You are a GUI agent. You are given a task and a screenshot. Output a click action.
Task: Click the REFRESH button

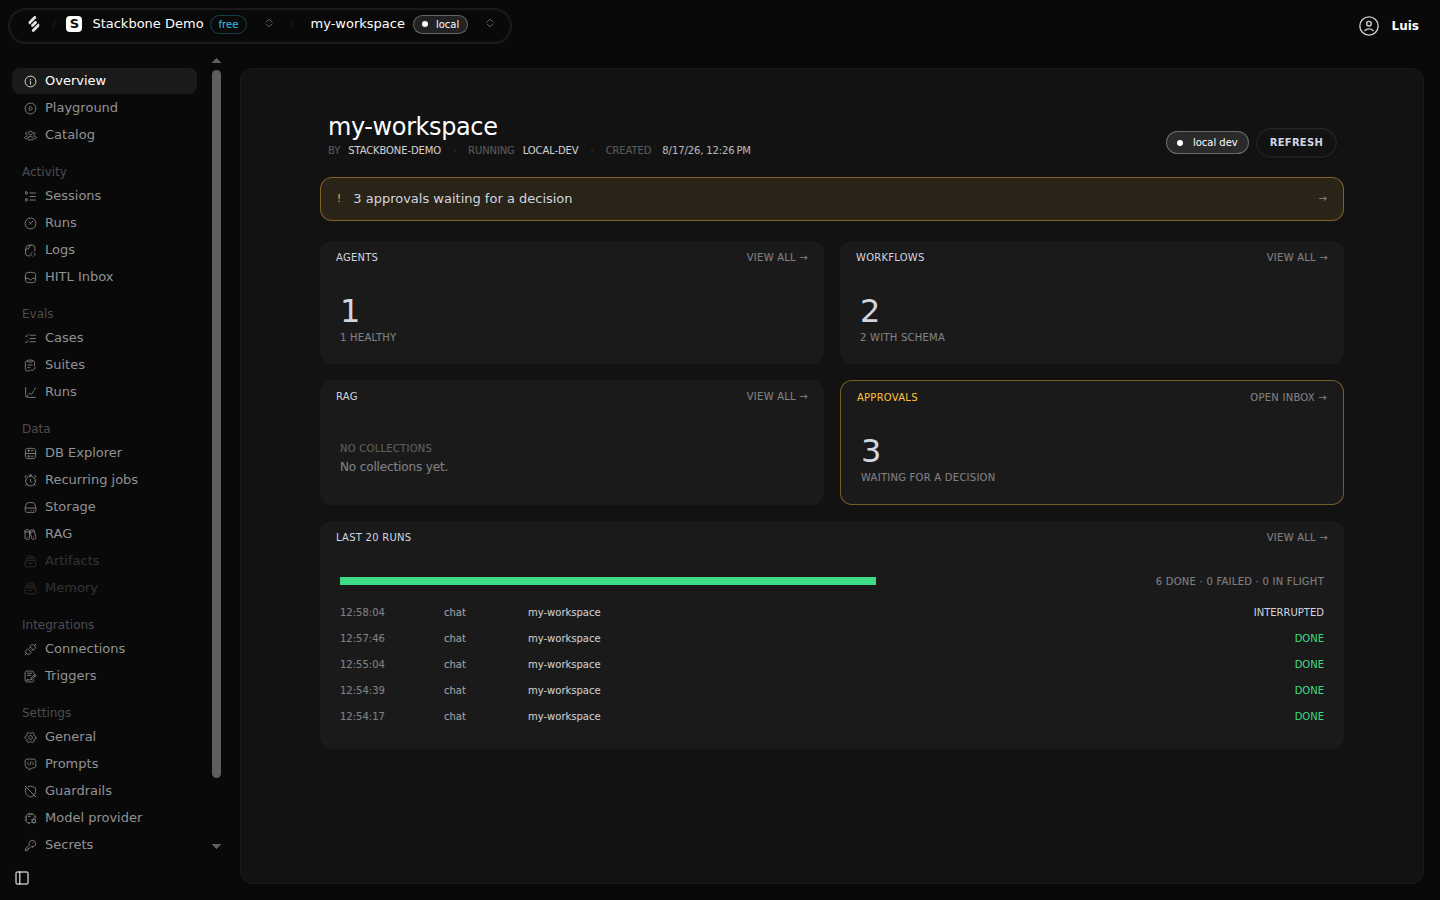click(1296, 143)
